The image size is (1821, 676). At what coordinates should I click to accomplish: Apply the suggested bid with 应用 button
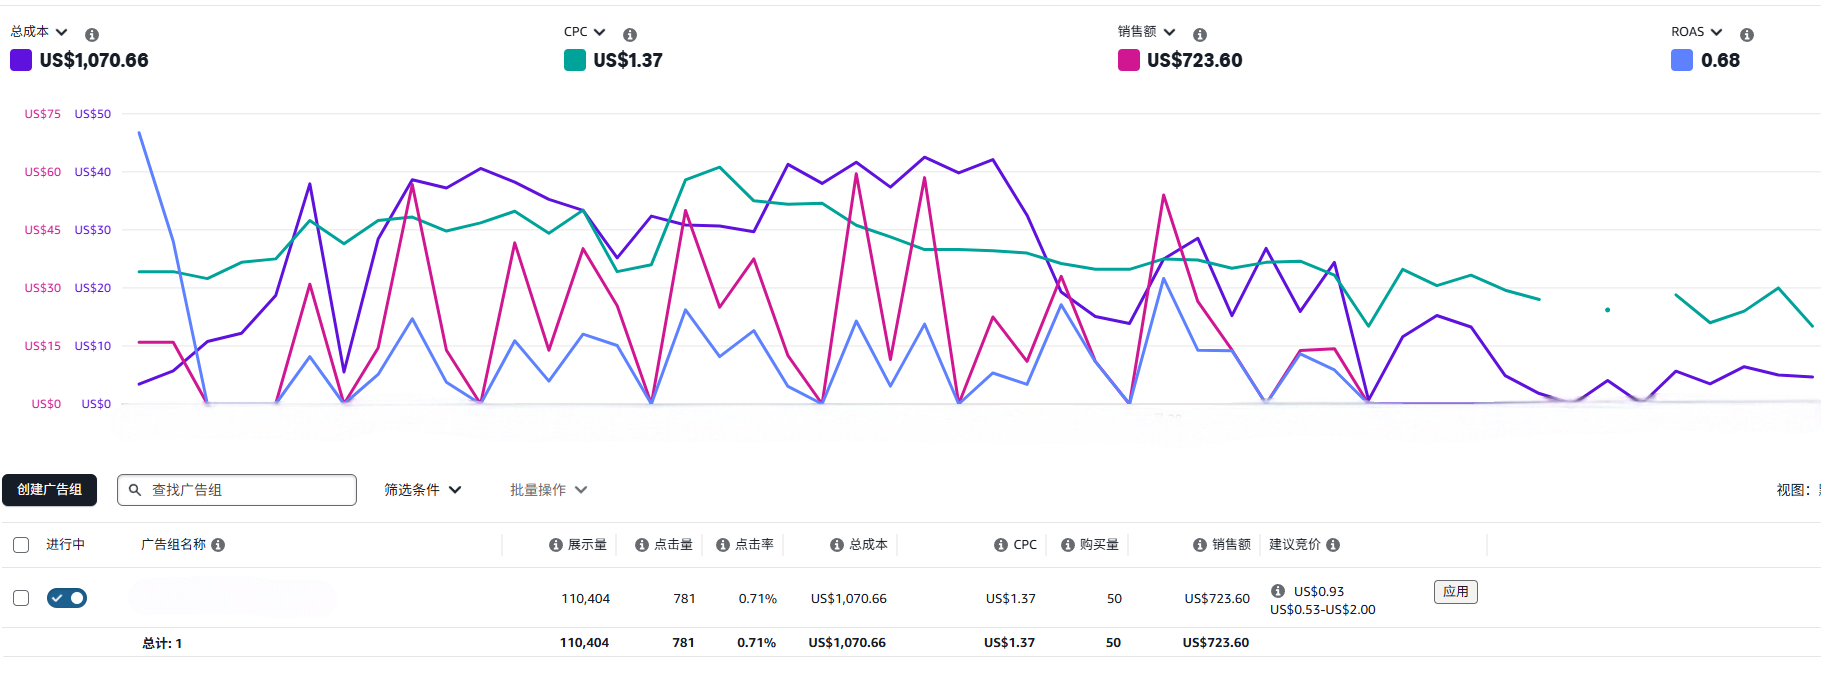[1455, 592]
